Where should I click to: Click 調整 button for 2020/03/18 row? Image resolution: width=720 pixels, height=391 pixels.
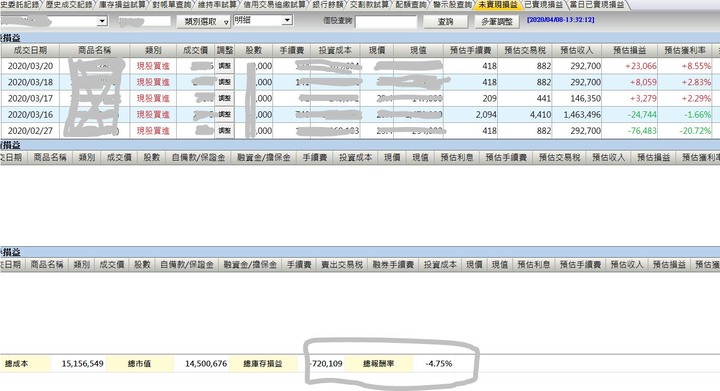point(225,82)
